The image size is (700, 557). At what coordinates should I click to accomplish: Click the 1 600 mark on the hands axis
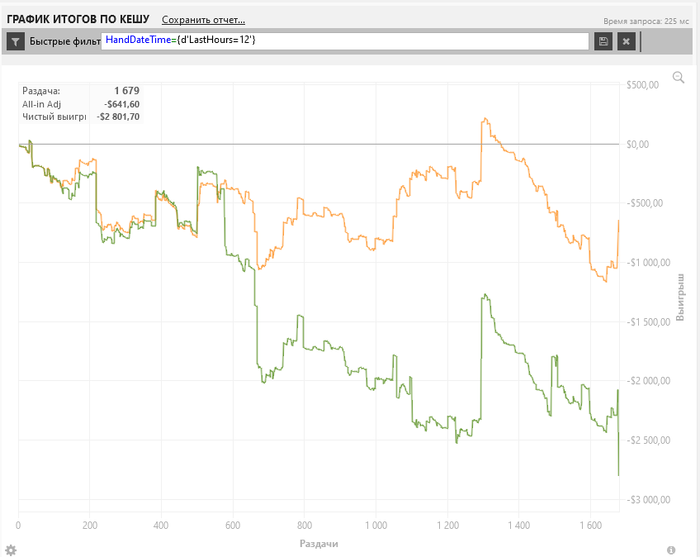tap(590, 525)
